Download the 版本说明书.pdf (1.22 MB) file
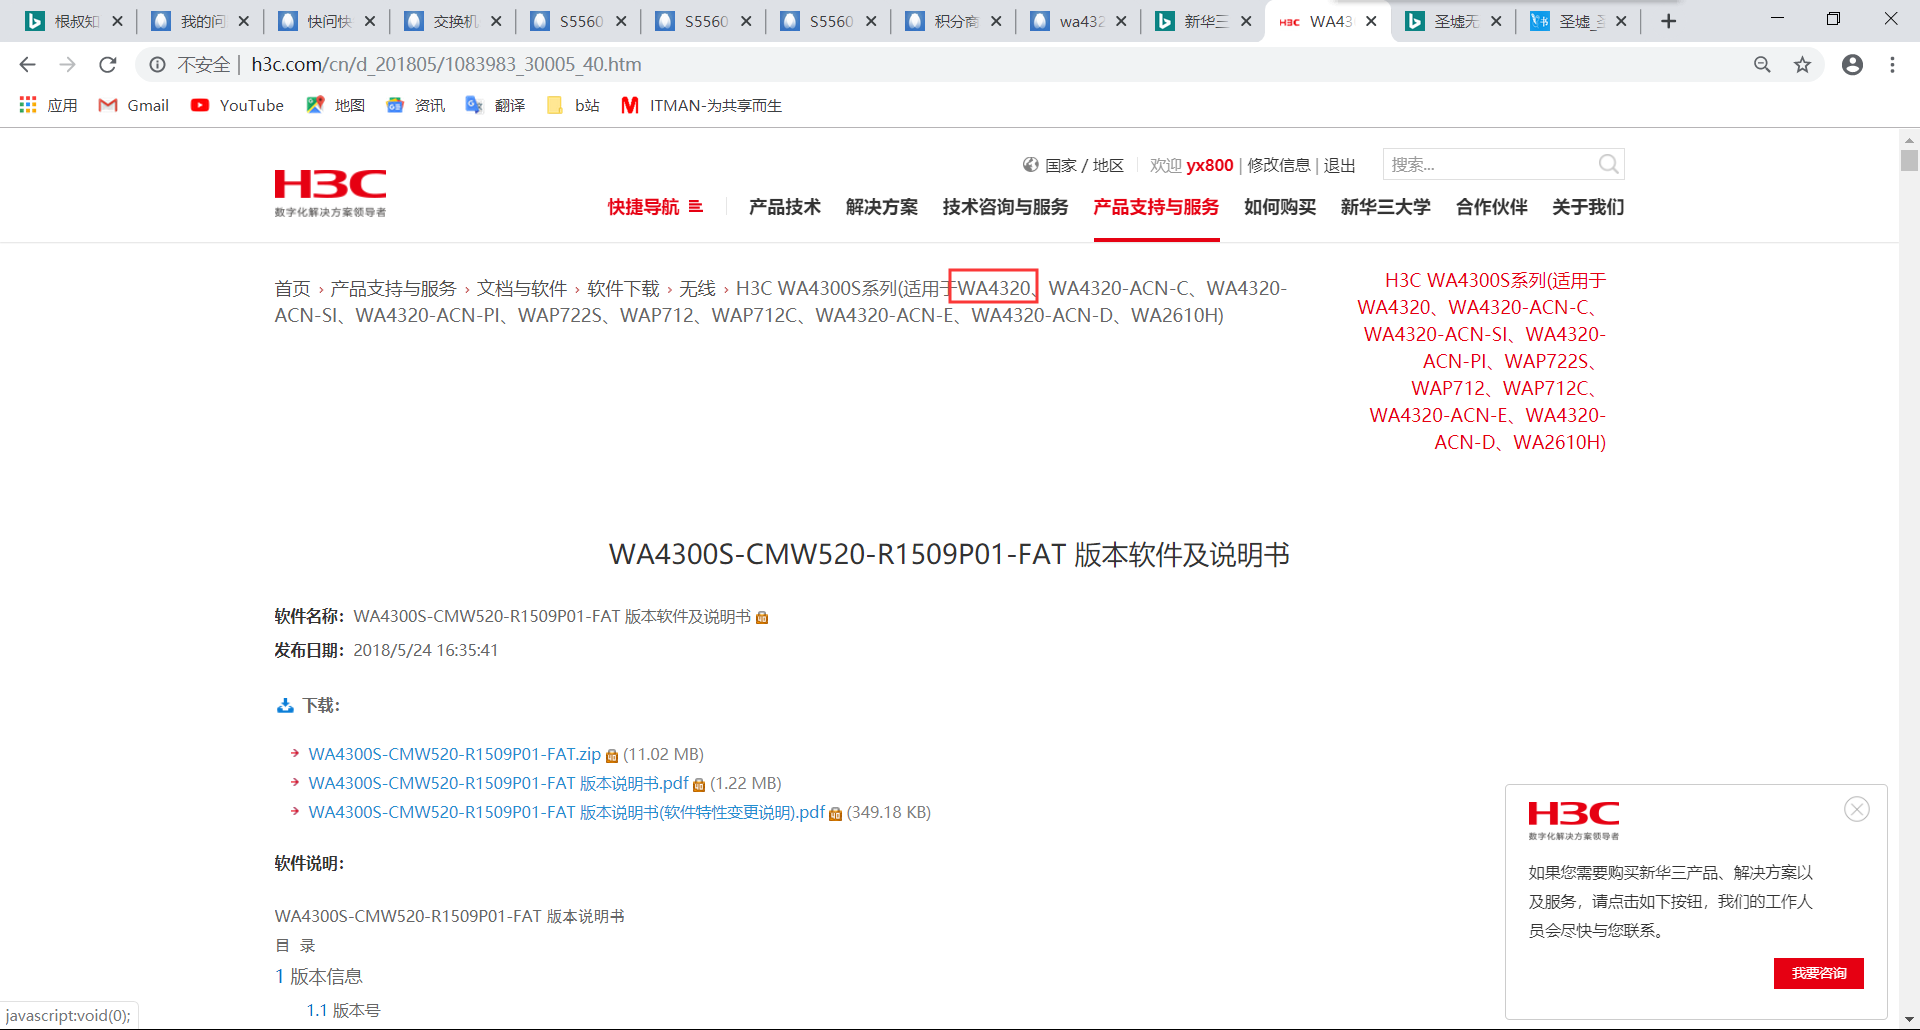 pyautogui.click(x=498, y=783)
